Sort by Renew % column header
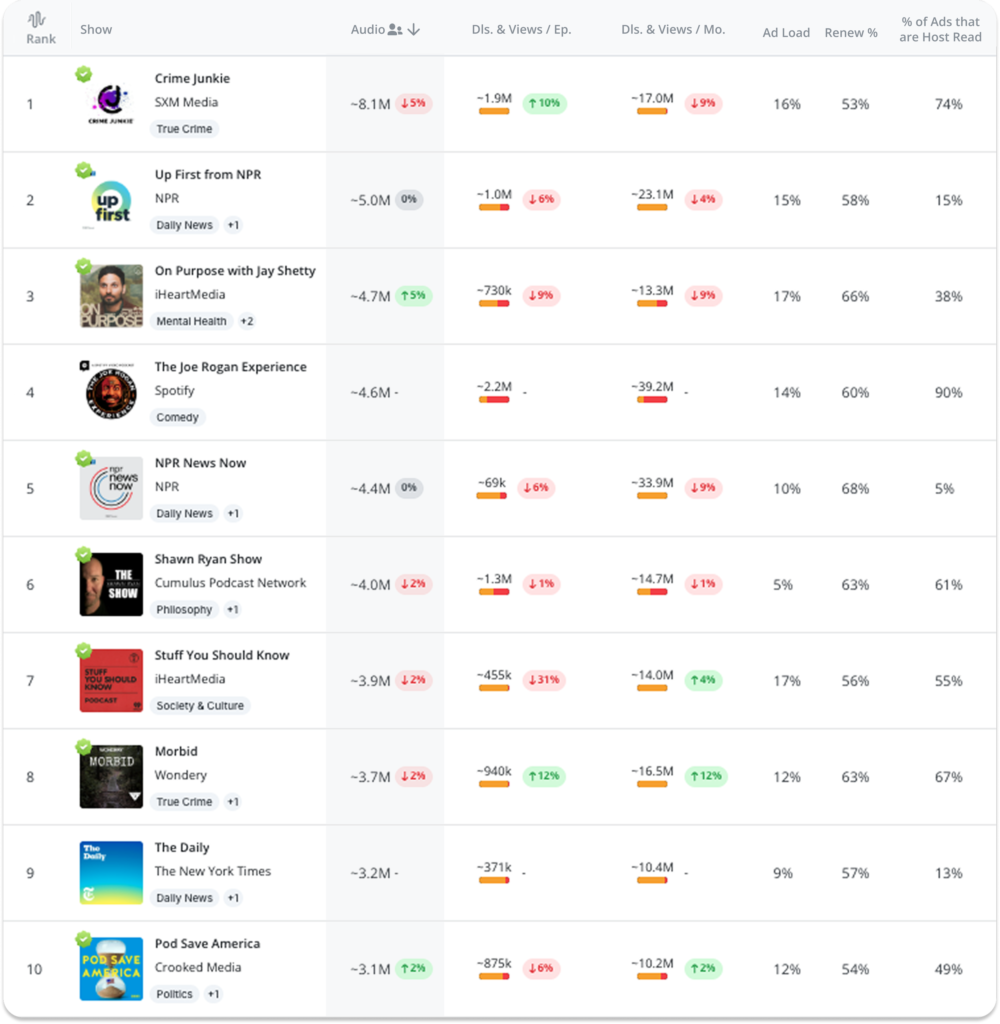Image resolution: width=1000 pixels, height=1024 pixels. tap(851, 32)
